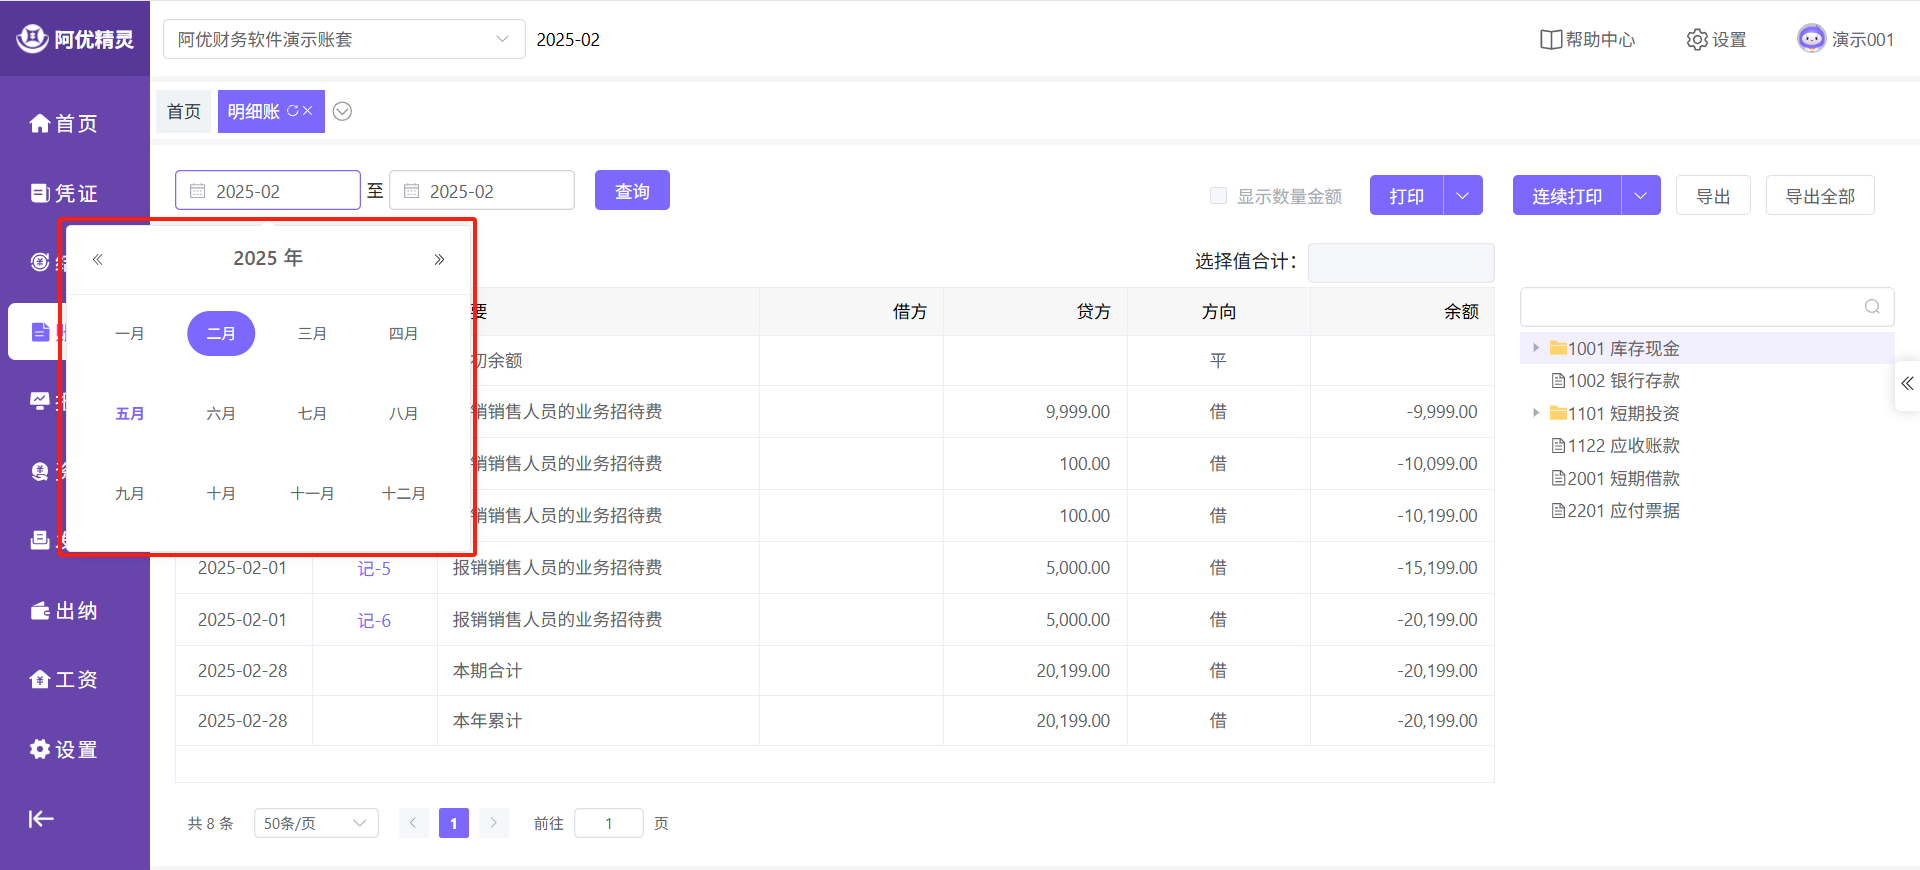
Task: Open the 打印 dropdown arrow
Action: click(x=1463, y=196)
